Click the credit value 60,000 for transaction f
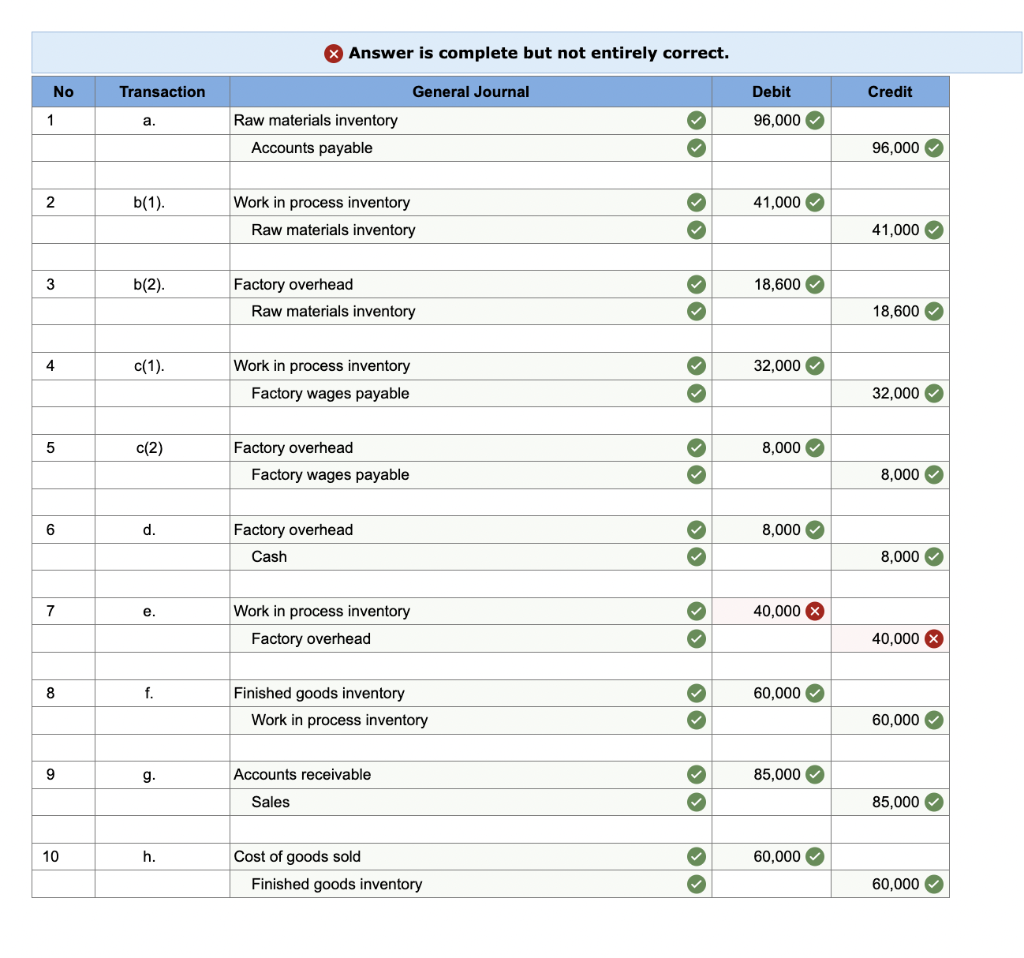This screenshot has height=958, width=1024. pos(895,720)
